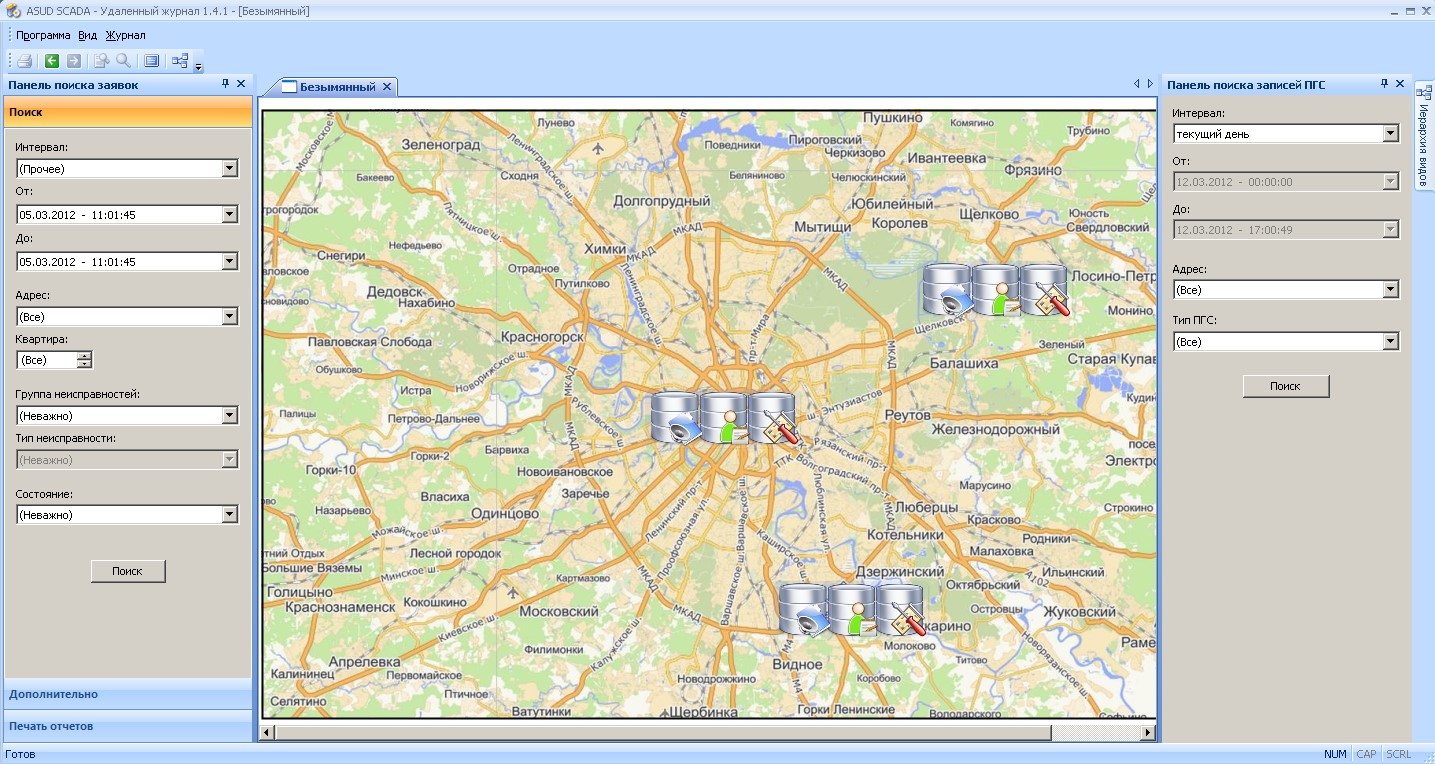Viewport: 1435px width, 764px height.
Task: Toggle pin on Панель поиска записей ПГС
Action: coord(1384,84)
